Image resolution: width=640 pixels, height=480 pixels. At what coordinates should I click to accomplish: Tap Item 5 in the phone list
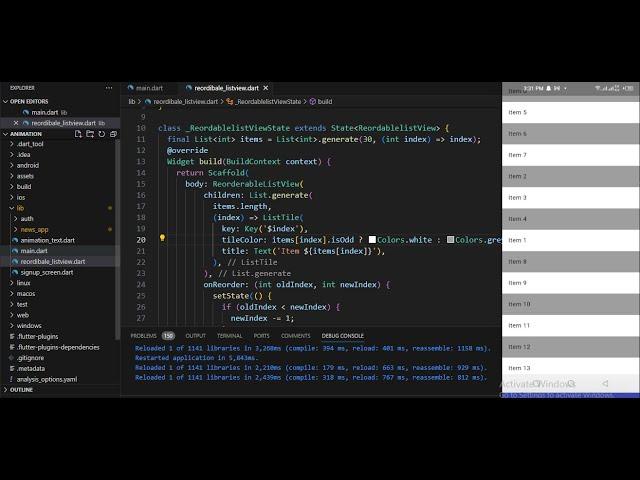(x=570, y=112)
